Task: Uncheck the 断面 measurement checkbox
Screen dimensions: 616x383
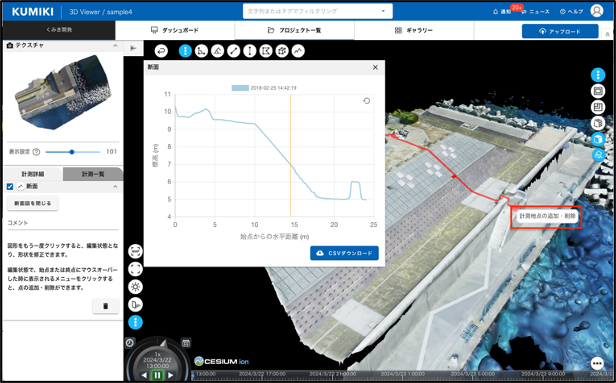Action: [10, 187]
